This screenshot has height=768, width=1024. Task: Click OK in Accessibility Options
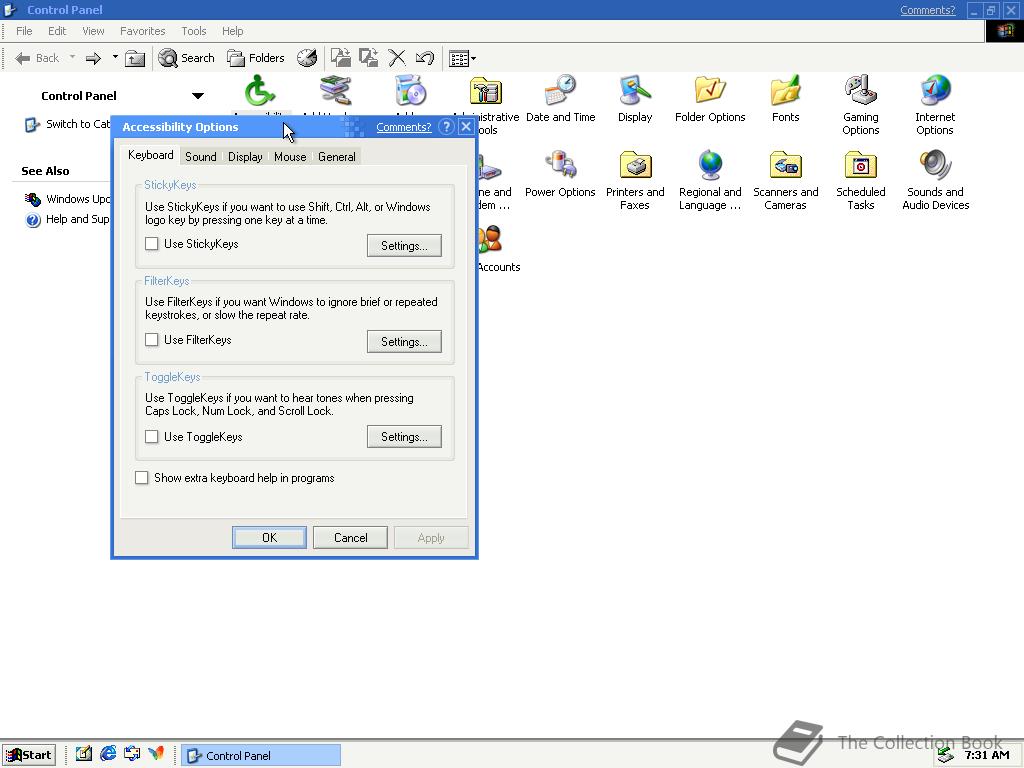pyautogui.click(x=269, y=537)
